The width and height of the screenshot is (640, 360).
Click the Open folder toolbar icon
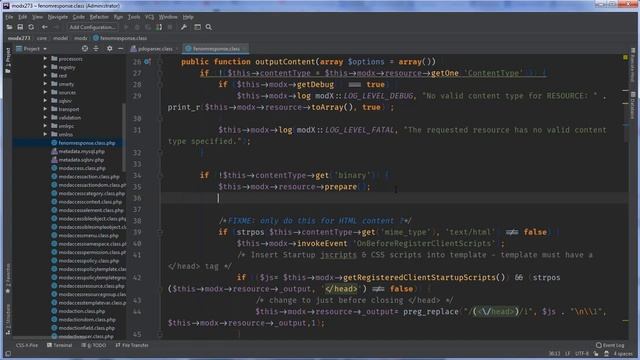[x=9, y=27]
